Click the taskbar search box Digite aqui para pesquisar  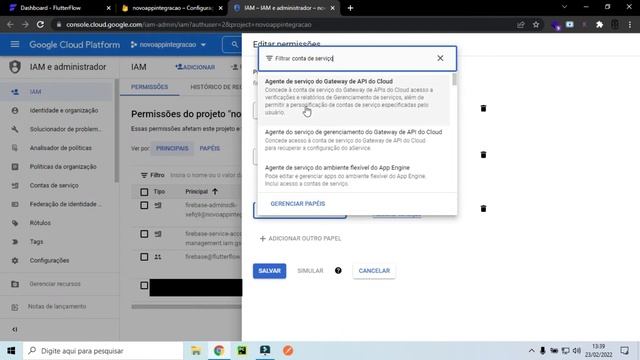tap(103, 351)
